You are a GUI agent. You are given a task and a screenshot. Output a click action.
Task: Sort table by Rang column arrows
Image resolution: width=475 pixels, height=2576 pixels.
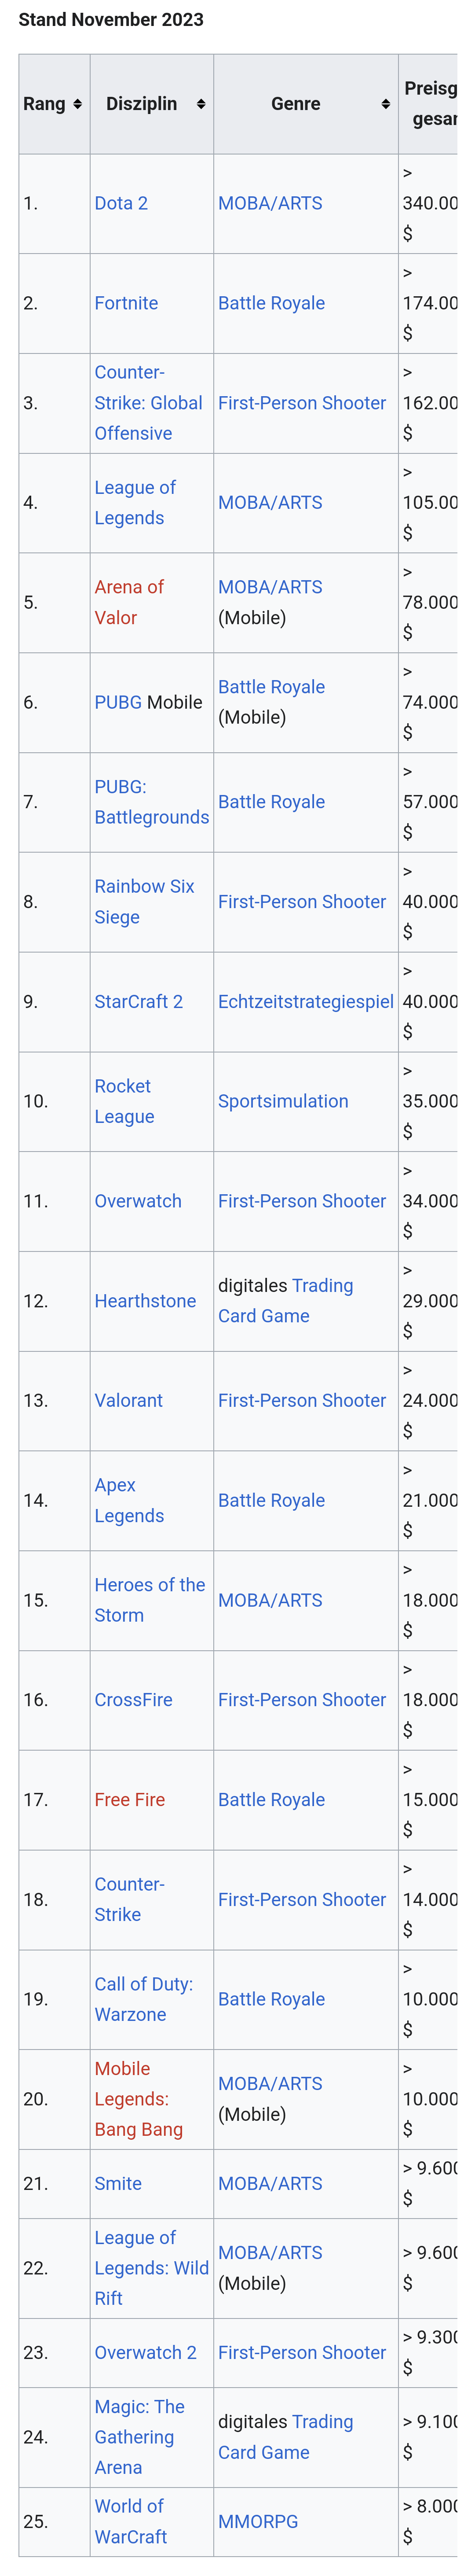tap(78, 104)
